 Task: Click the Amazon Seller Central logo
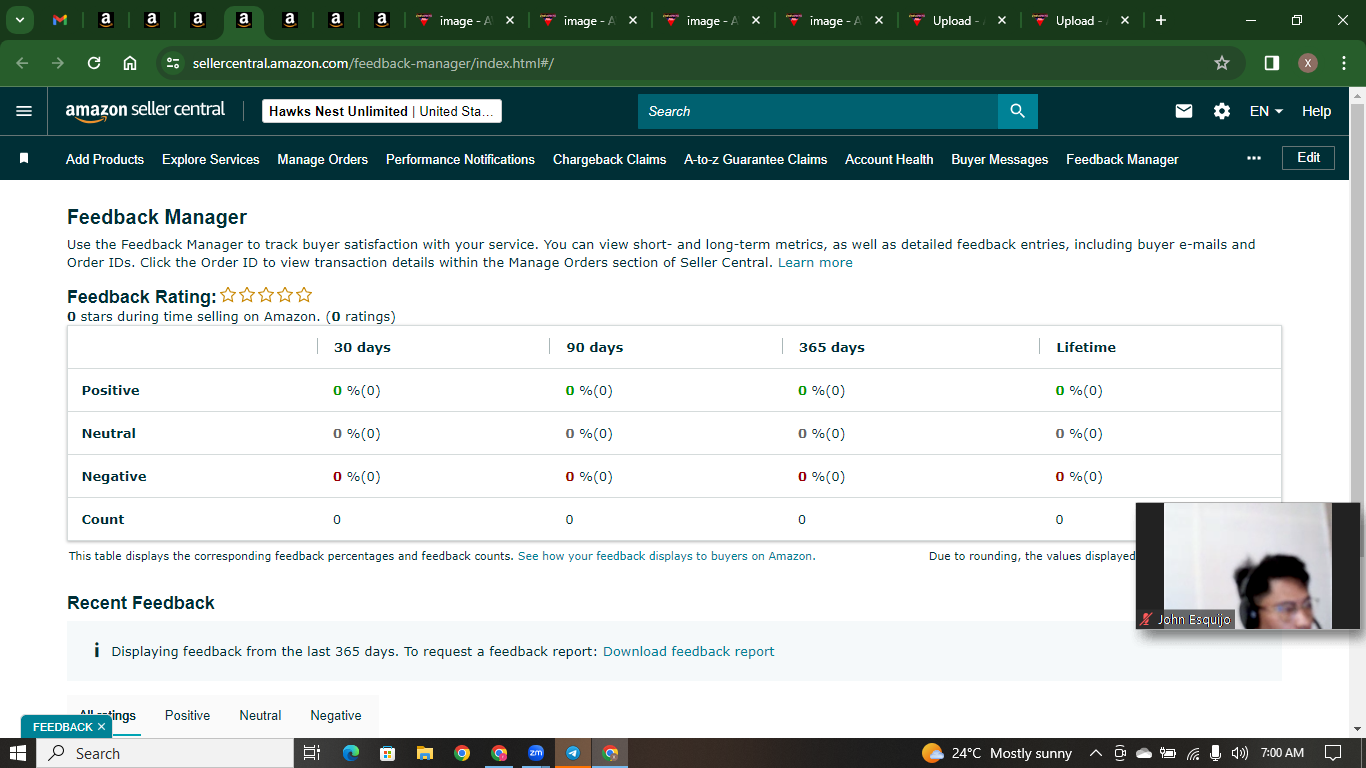coord(146,111)
